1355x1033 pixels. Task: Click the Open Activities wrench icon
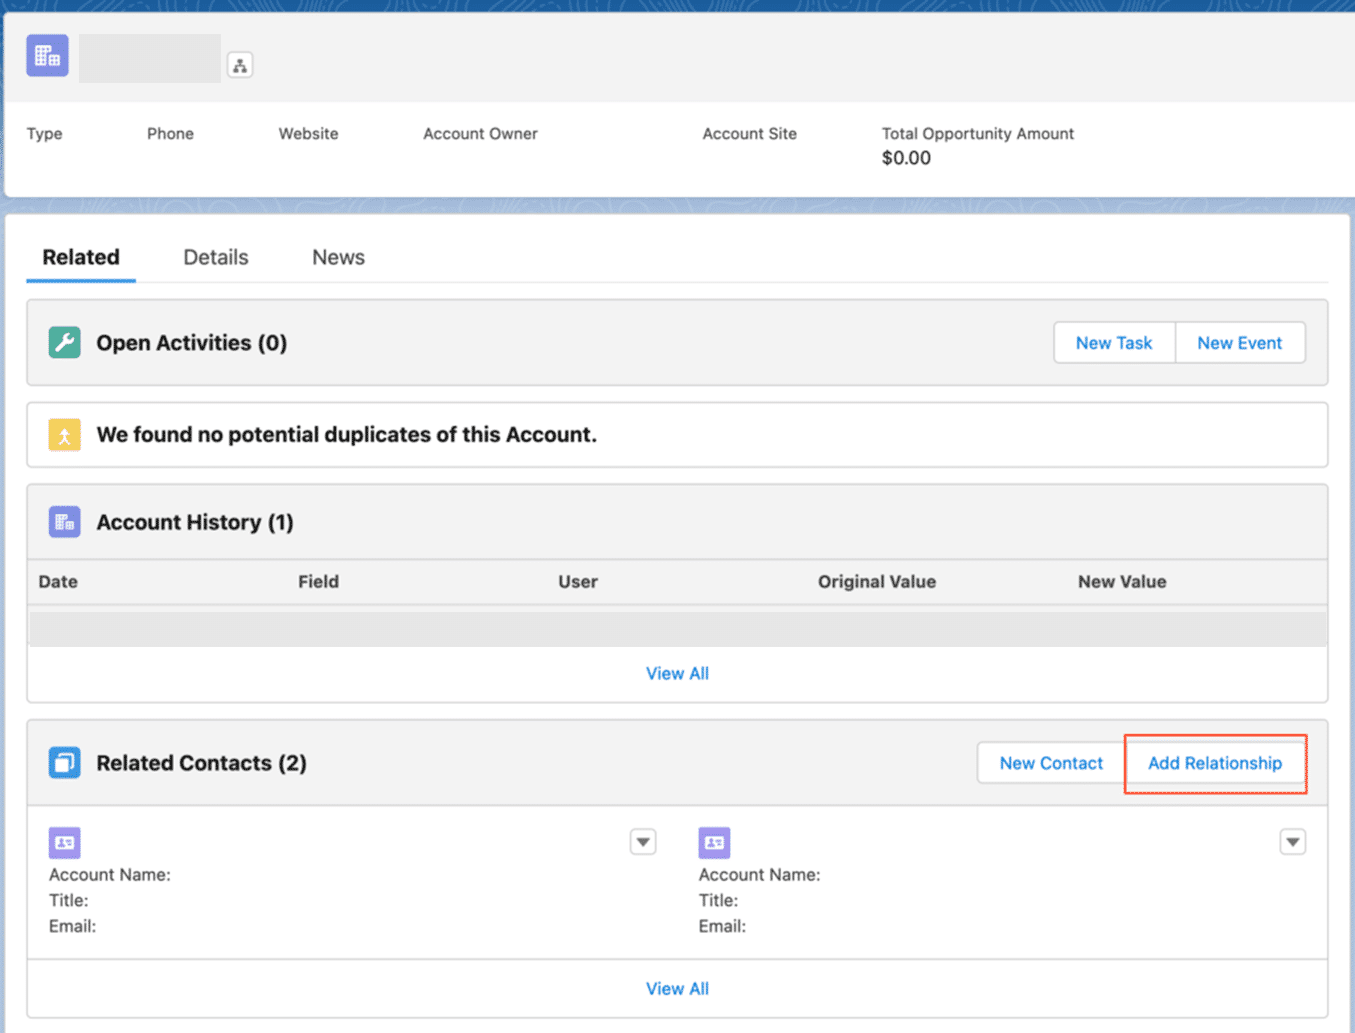(x=63, y=342)
